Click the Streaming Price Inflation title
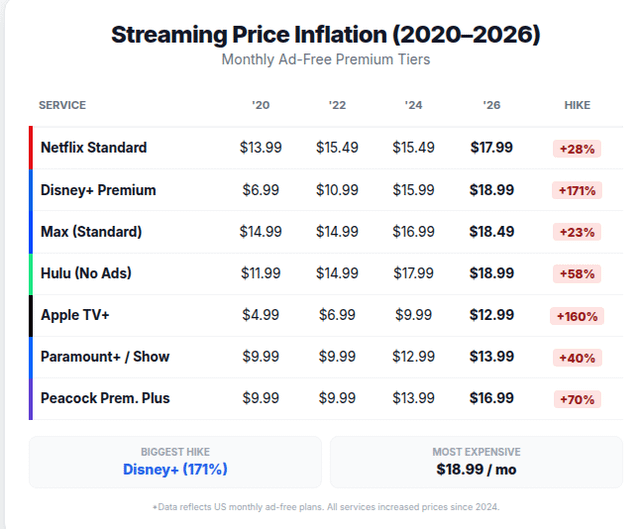The width and height of the screenshot is (640, 529). [325, 34]
